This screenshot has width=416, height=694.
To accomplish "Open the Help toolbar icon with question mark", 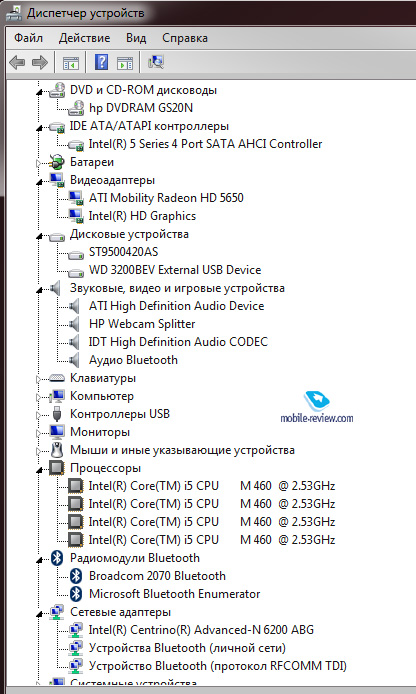I will pos(101,62).
